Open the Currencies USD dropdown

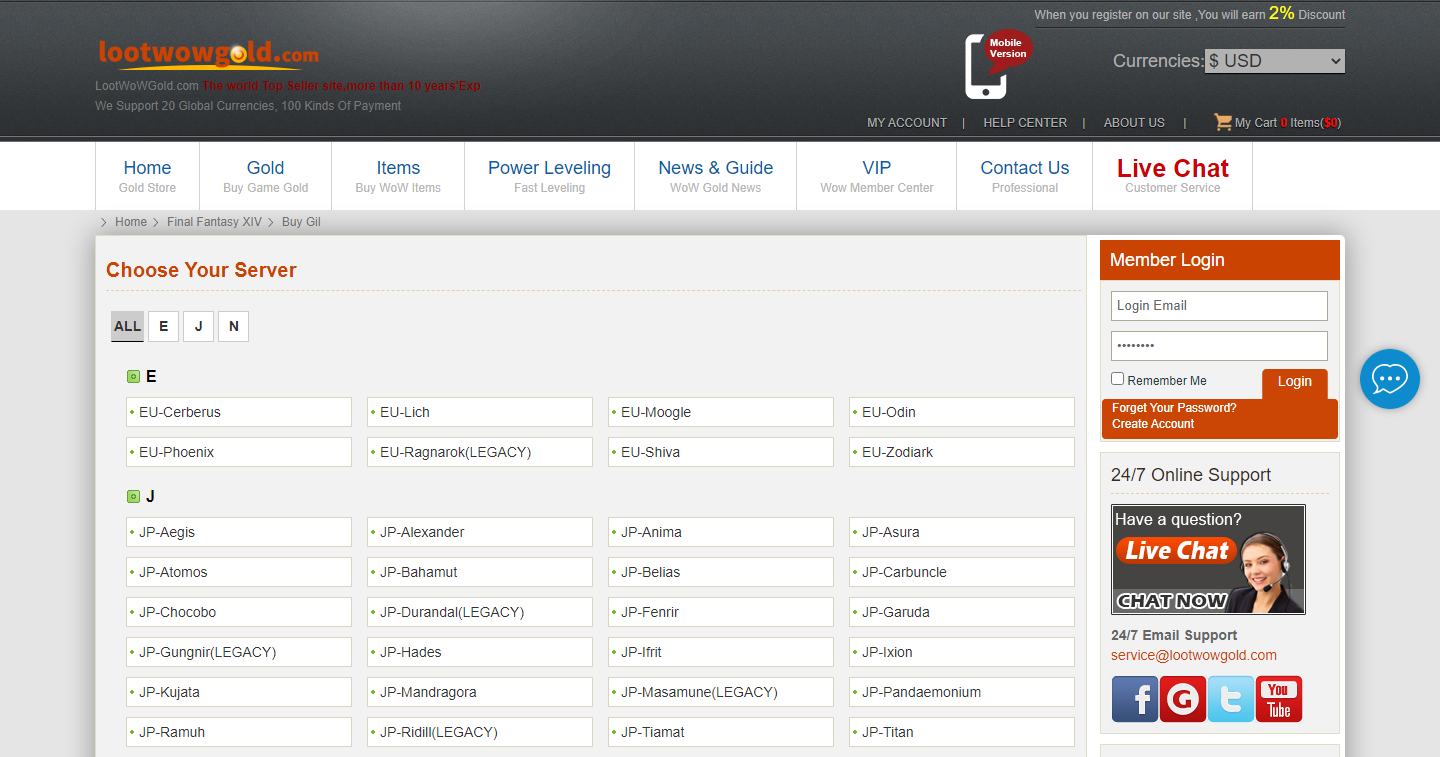pos(1274,61)
